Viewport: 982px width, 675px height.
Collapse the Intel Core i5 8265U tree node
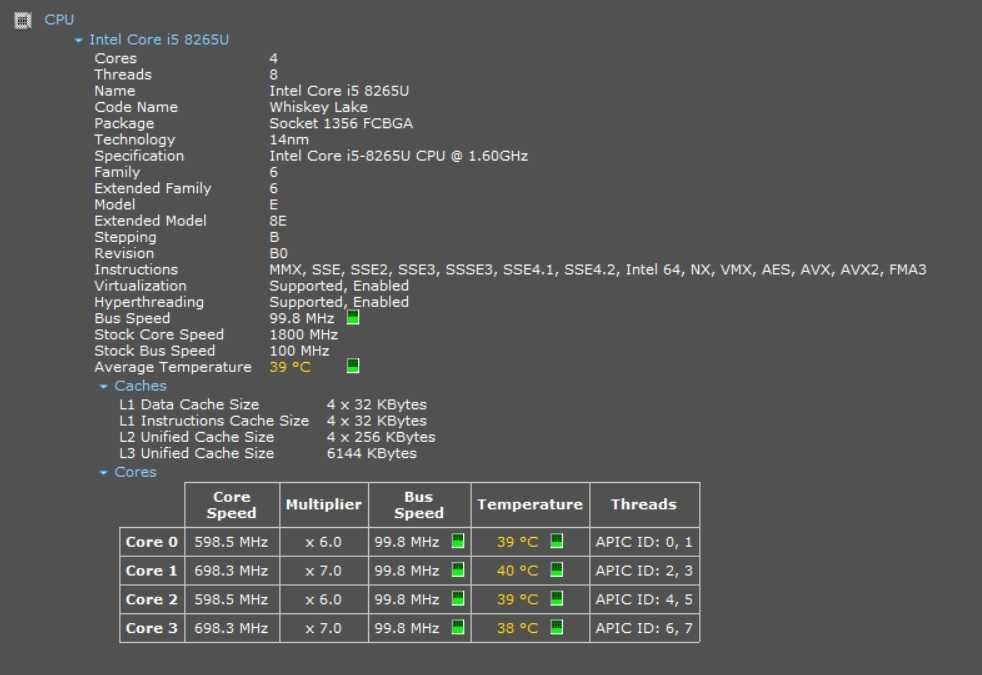[78, 40]
